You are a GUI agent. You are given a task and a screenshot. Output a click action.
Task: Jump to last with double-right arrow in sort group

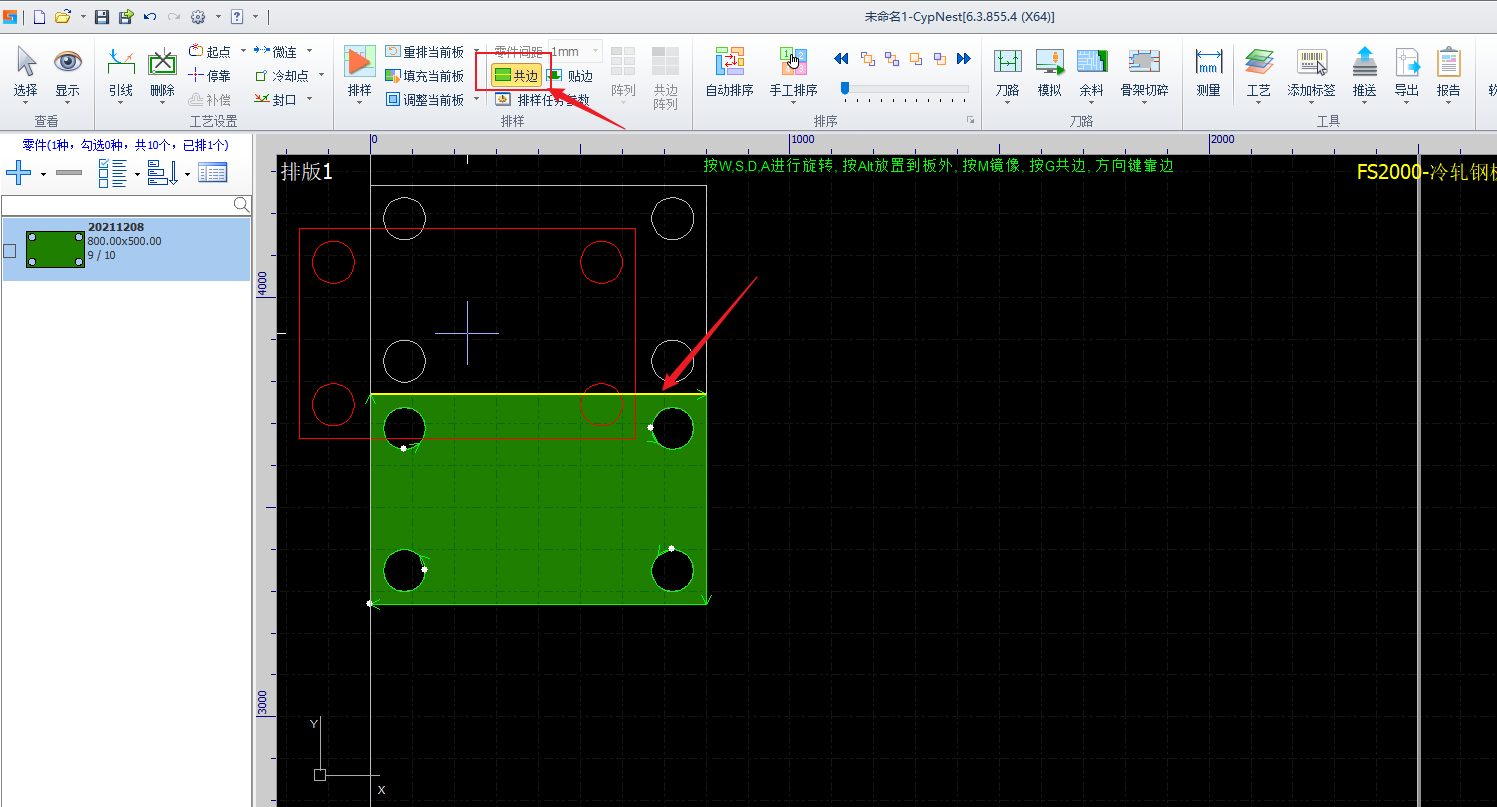964,59
